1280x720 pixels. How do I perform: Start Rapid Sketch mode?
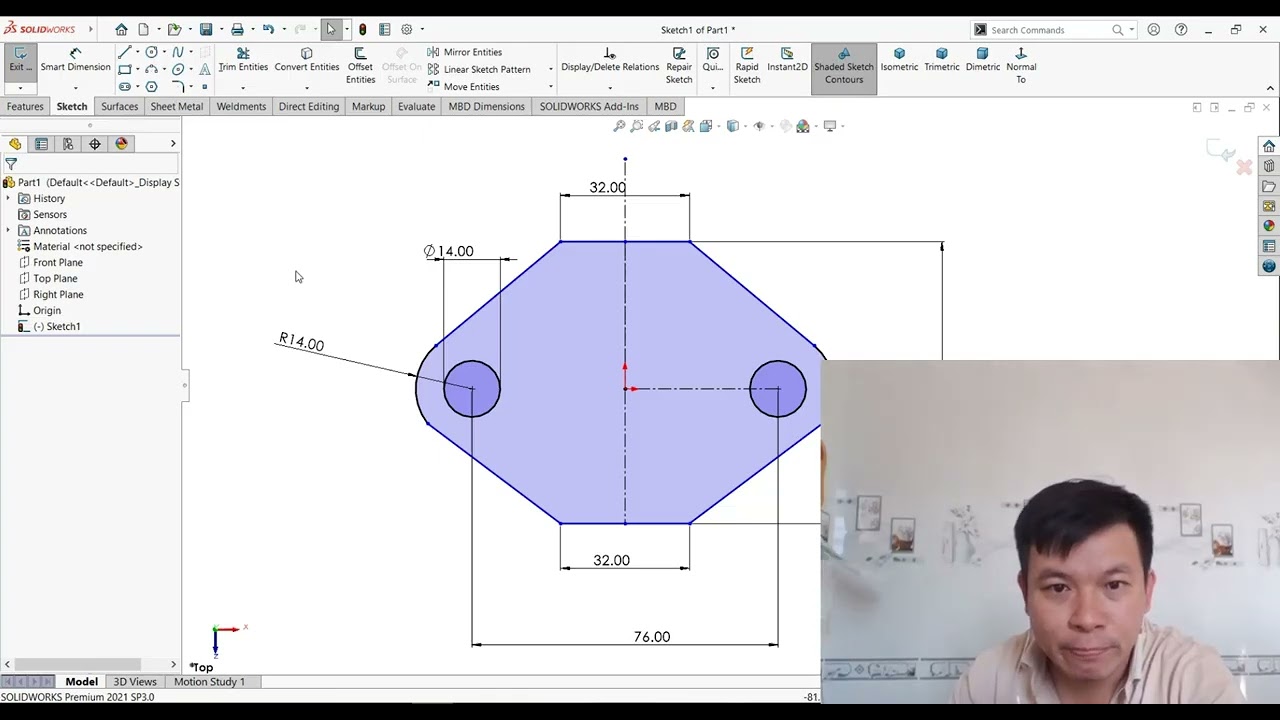(x=747, y=66)
